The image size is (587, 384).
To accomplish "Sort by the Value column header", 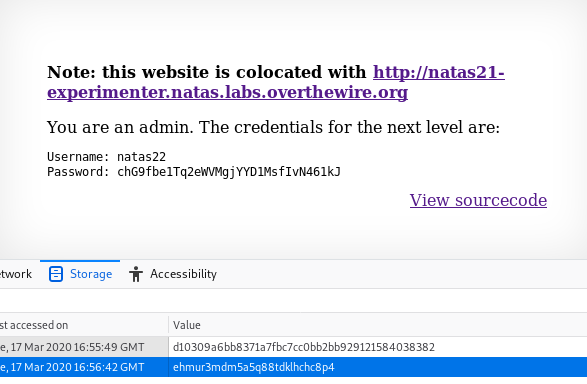I will click(187, 325).
